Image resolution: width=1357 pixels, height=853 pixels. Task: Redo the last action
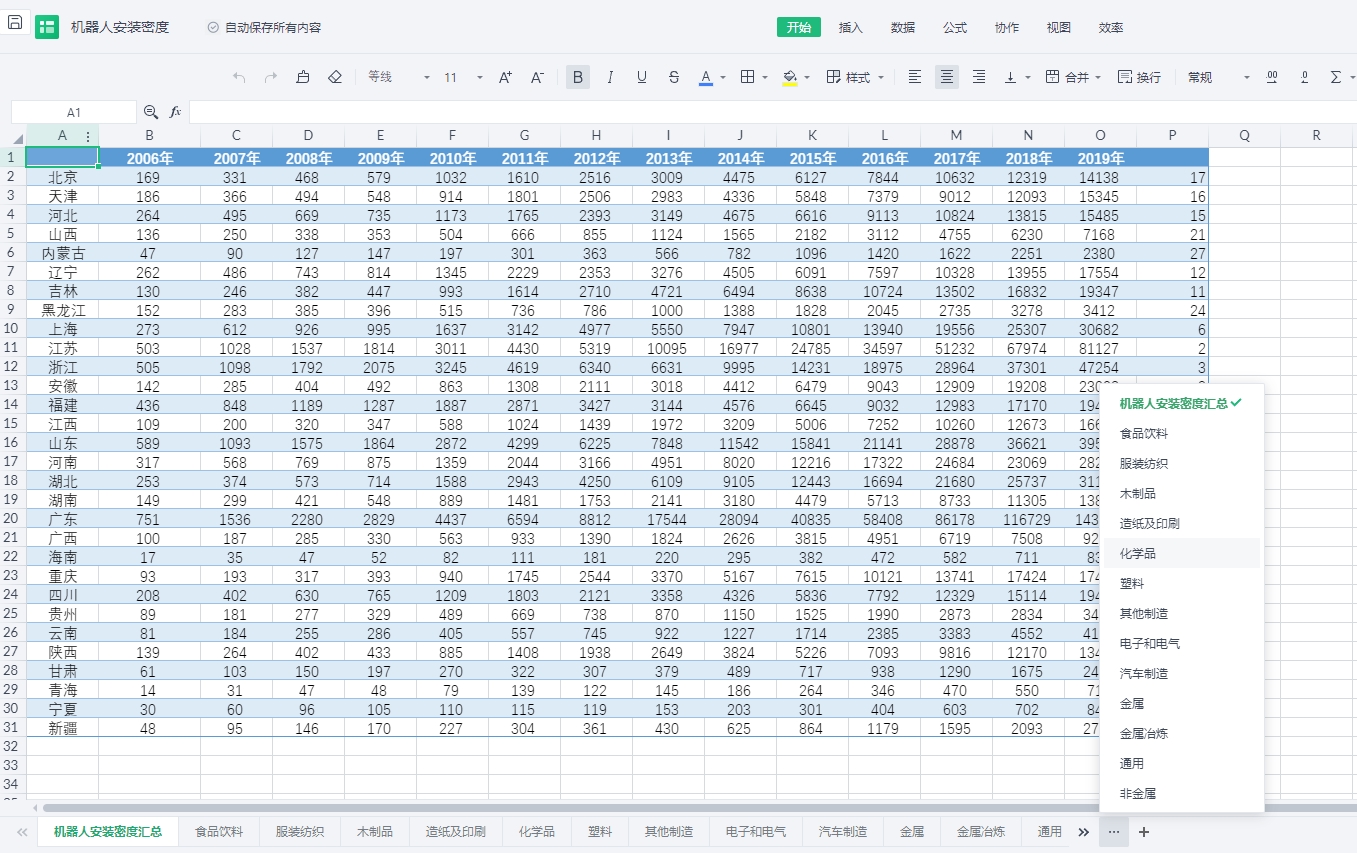[x=271, y=77]
